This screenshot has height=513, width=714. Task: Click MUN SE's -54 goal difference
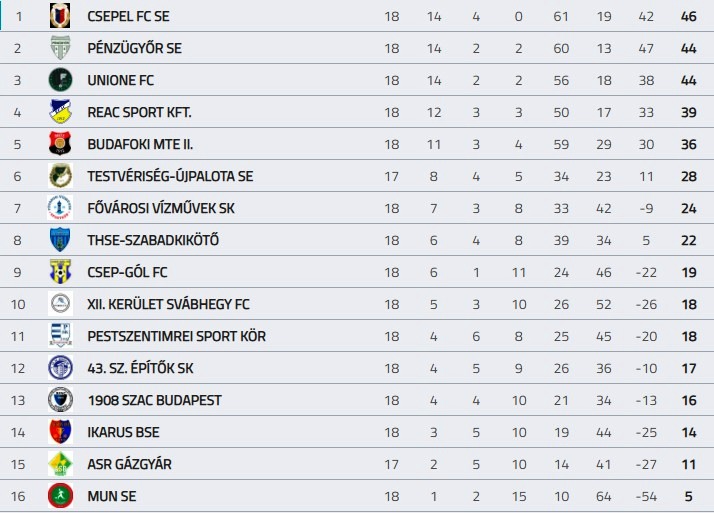pos(646,496)
